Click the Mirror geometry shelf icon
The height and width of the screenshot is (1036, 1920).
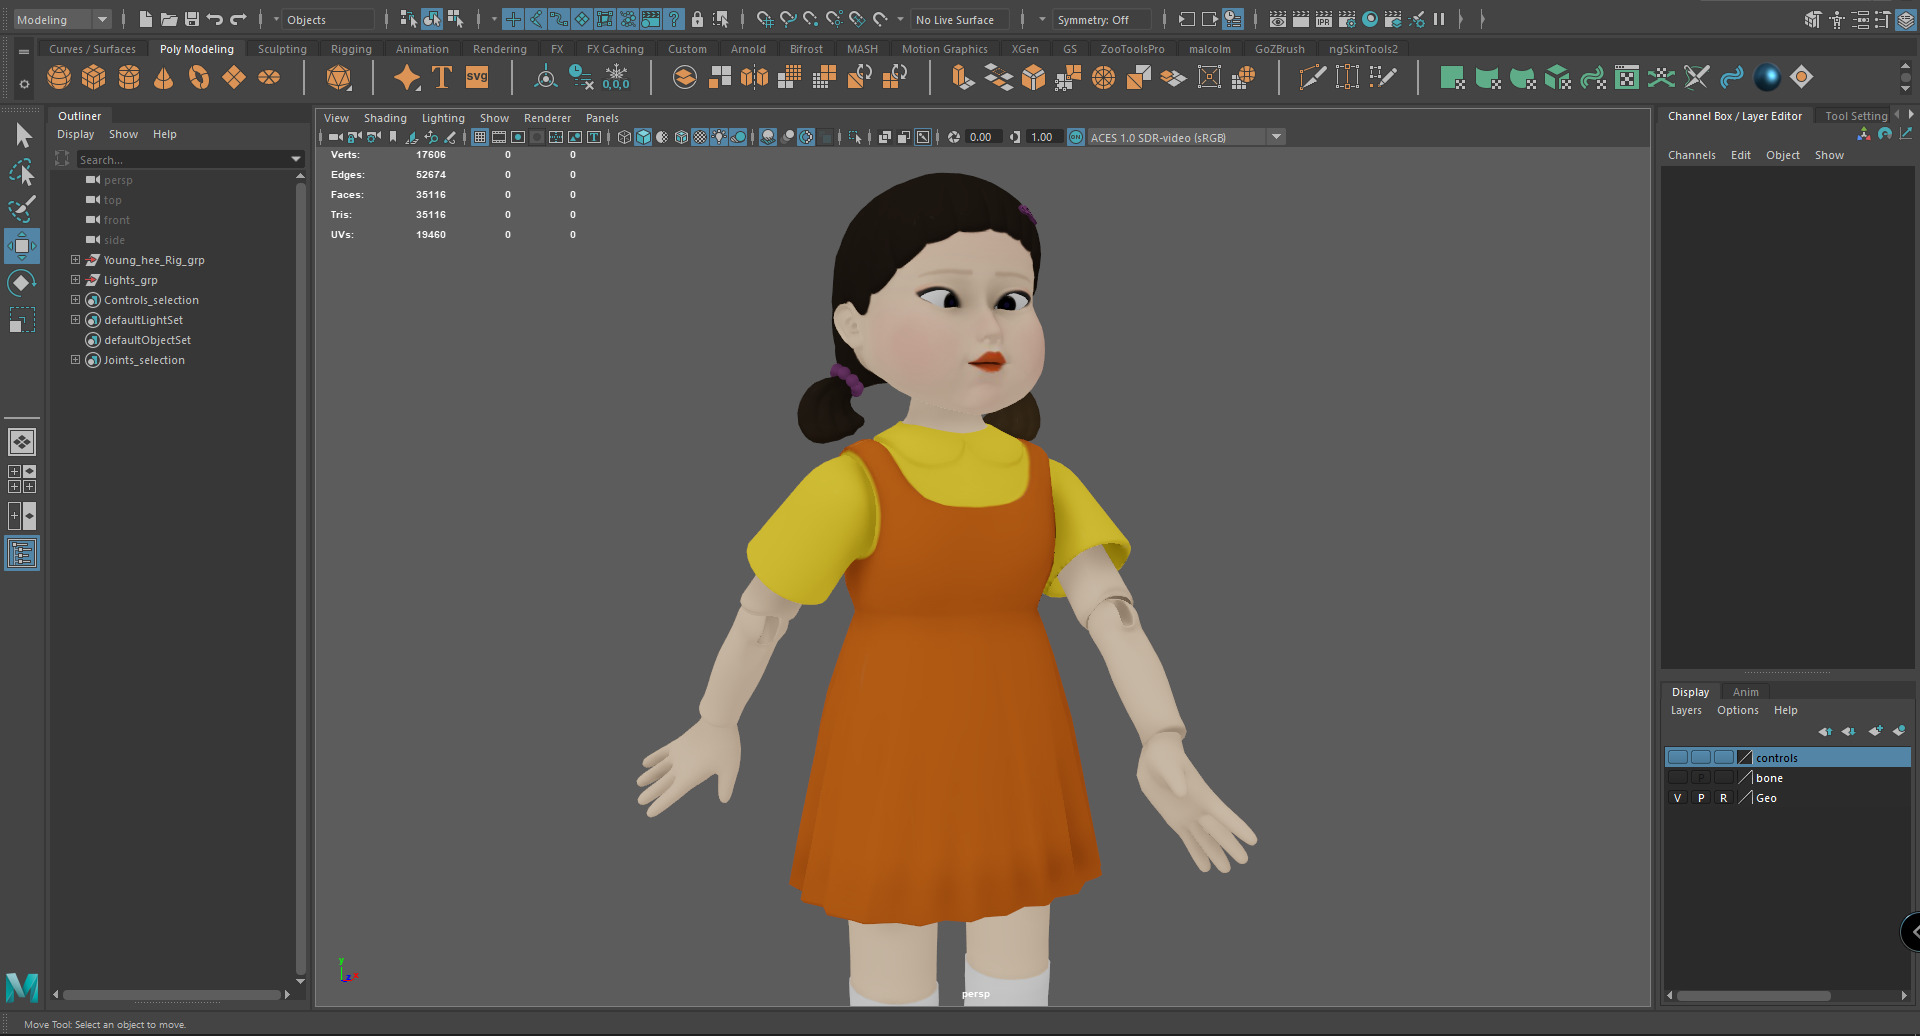[x=755, y=77]
